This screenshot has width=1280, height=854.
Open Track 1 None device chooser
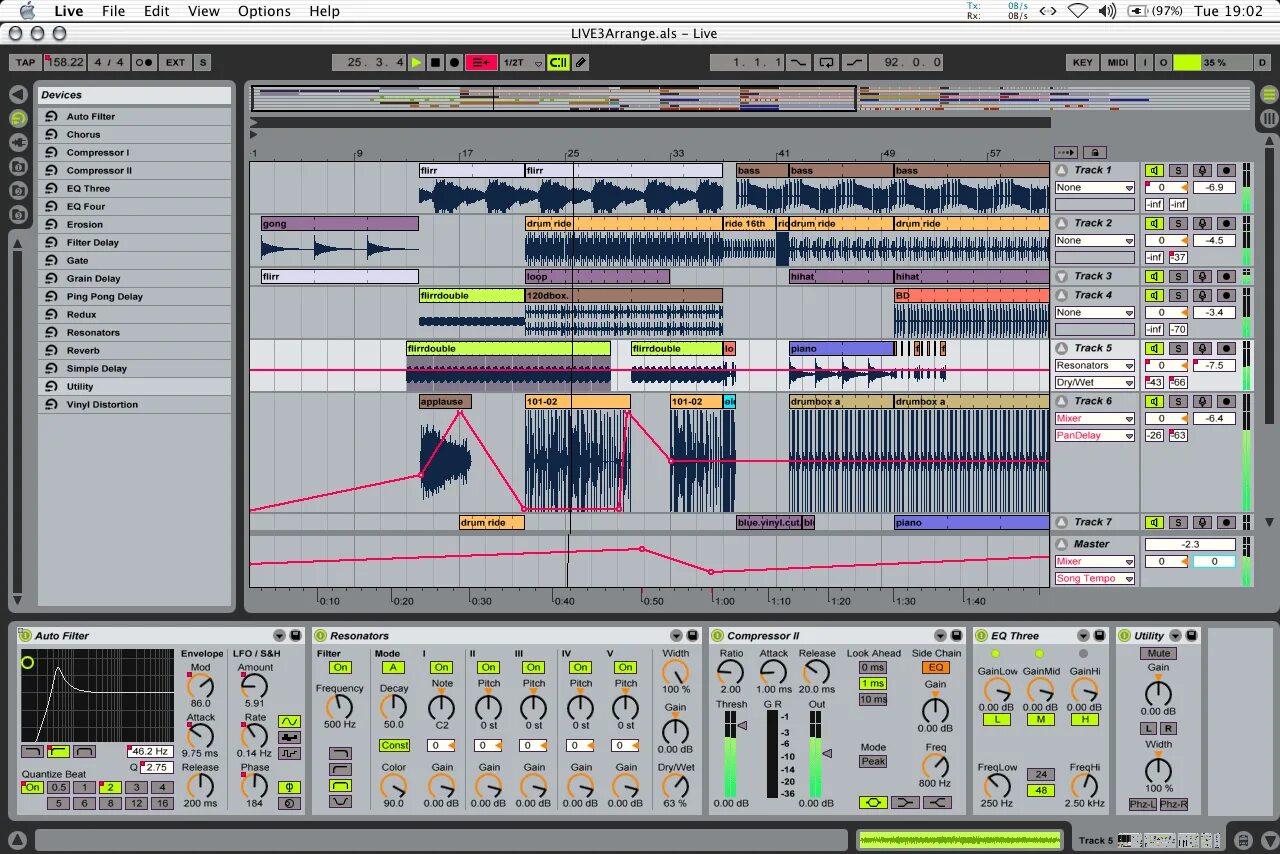click(x=1095, y=187)
